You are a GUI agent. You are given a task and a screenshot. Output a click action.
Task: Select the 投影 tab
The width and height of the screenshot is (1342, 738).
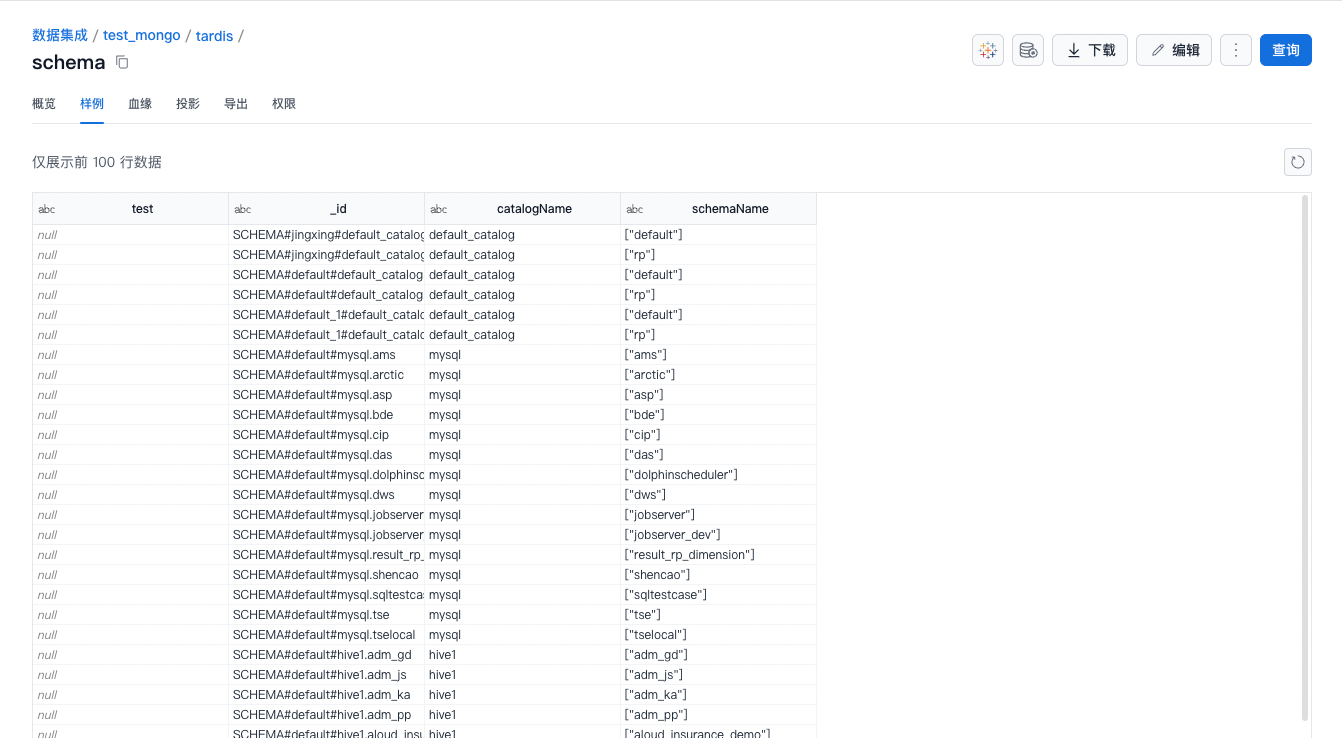pos(188,104)
